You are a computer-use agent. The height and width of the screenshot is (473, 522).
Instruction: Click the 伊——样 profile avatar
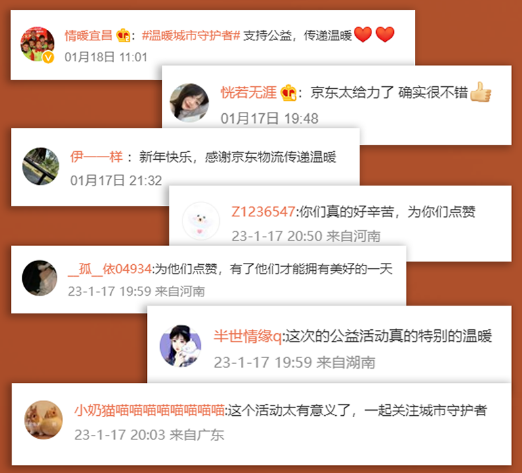tap(41, 166)
